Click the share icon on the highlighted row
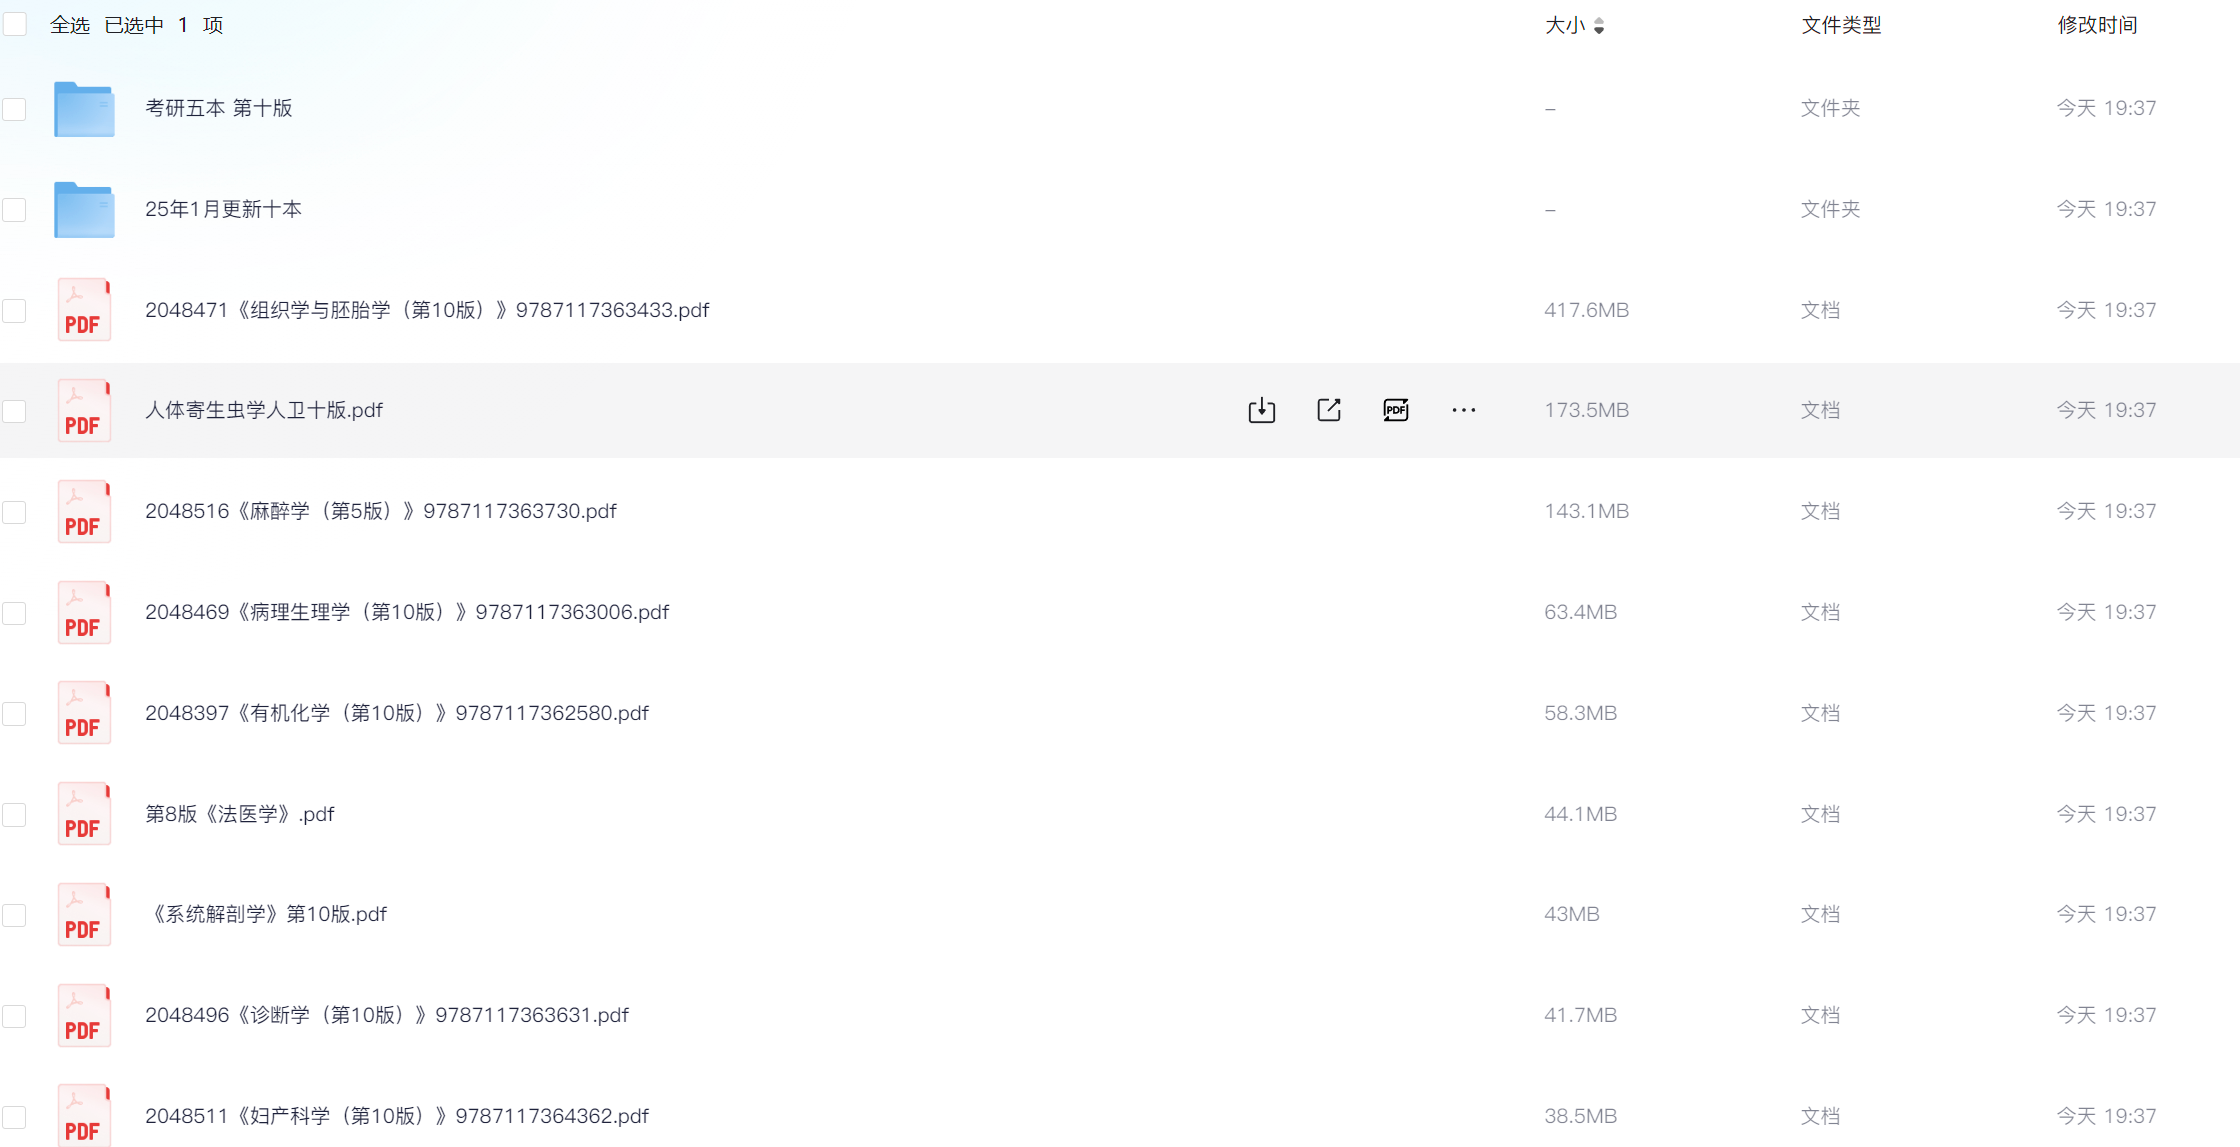The width and height of the screenshot is (2240, 1147). [1328, 410]
